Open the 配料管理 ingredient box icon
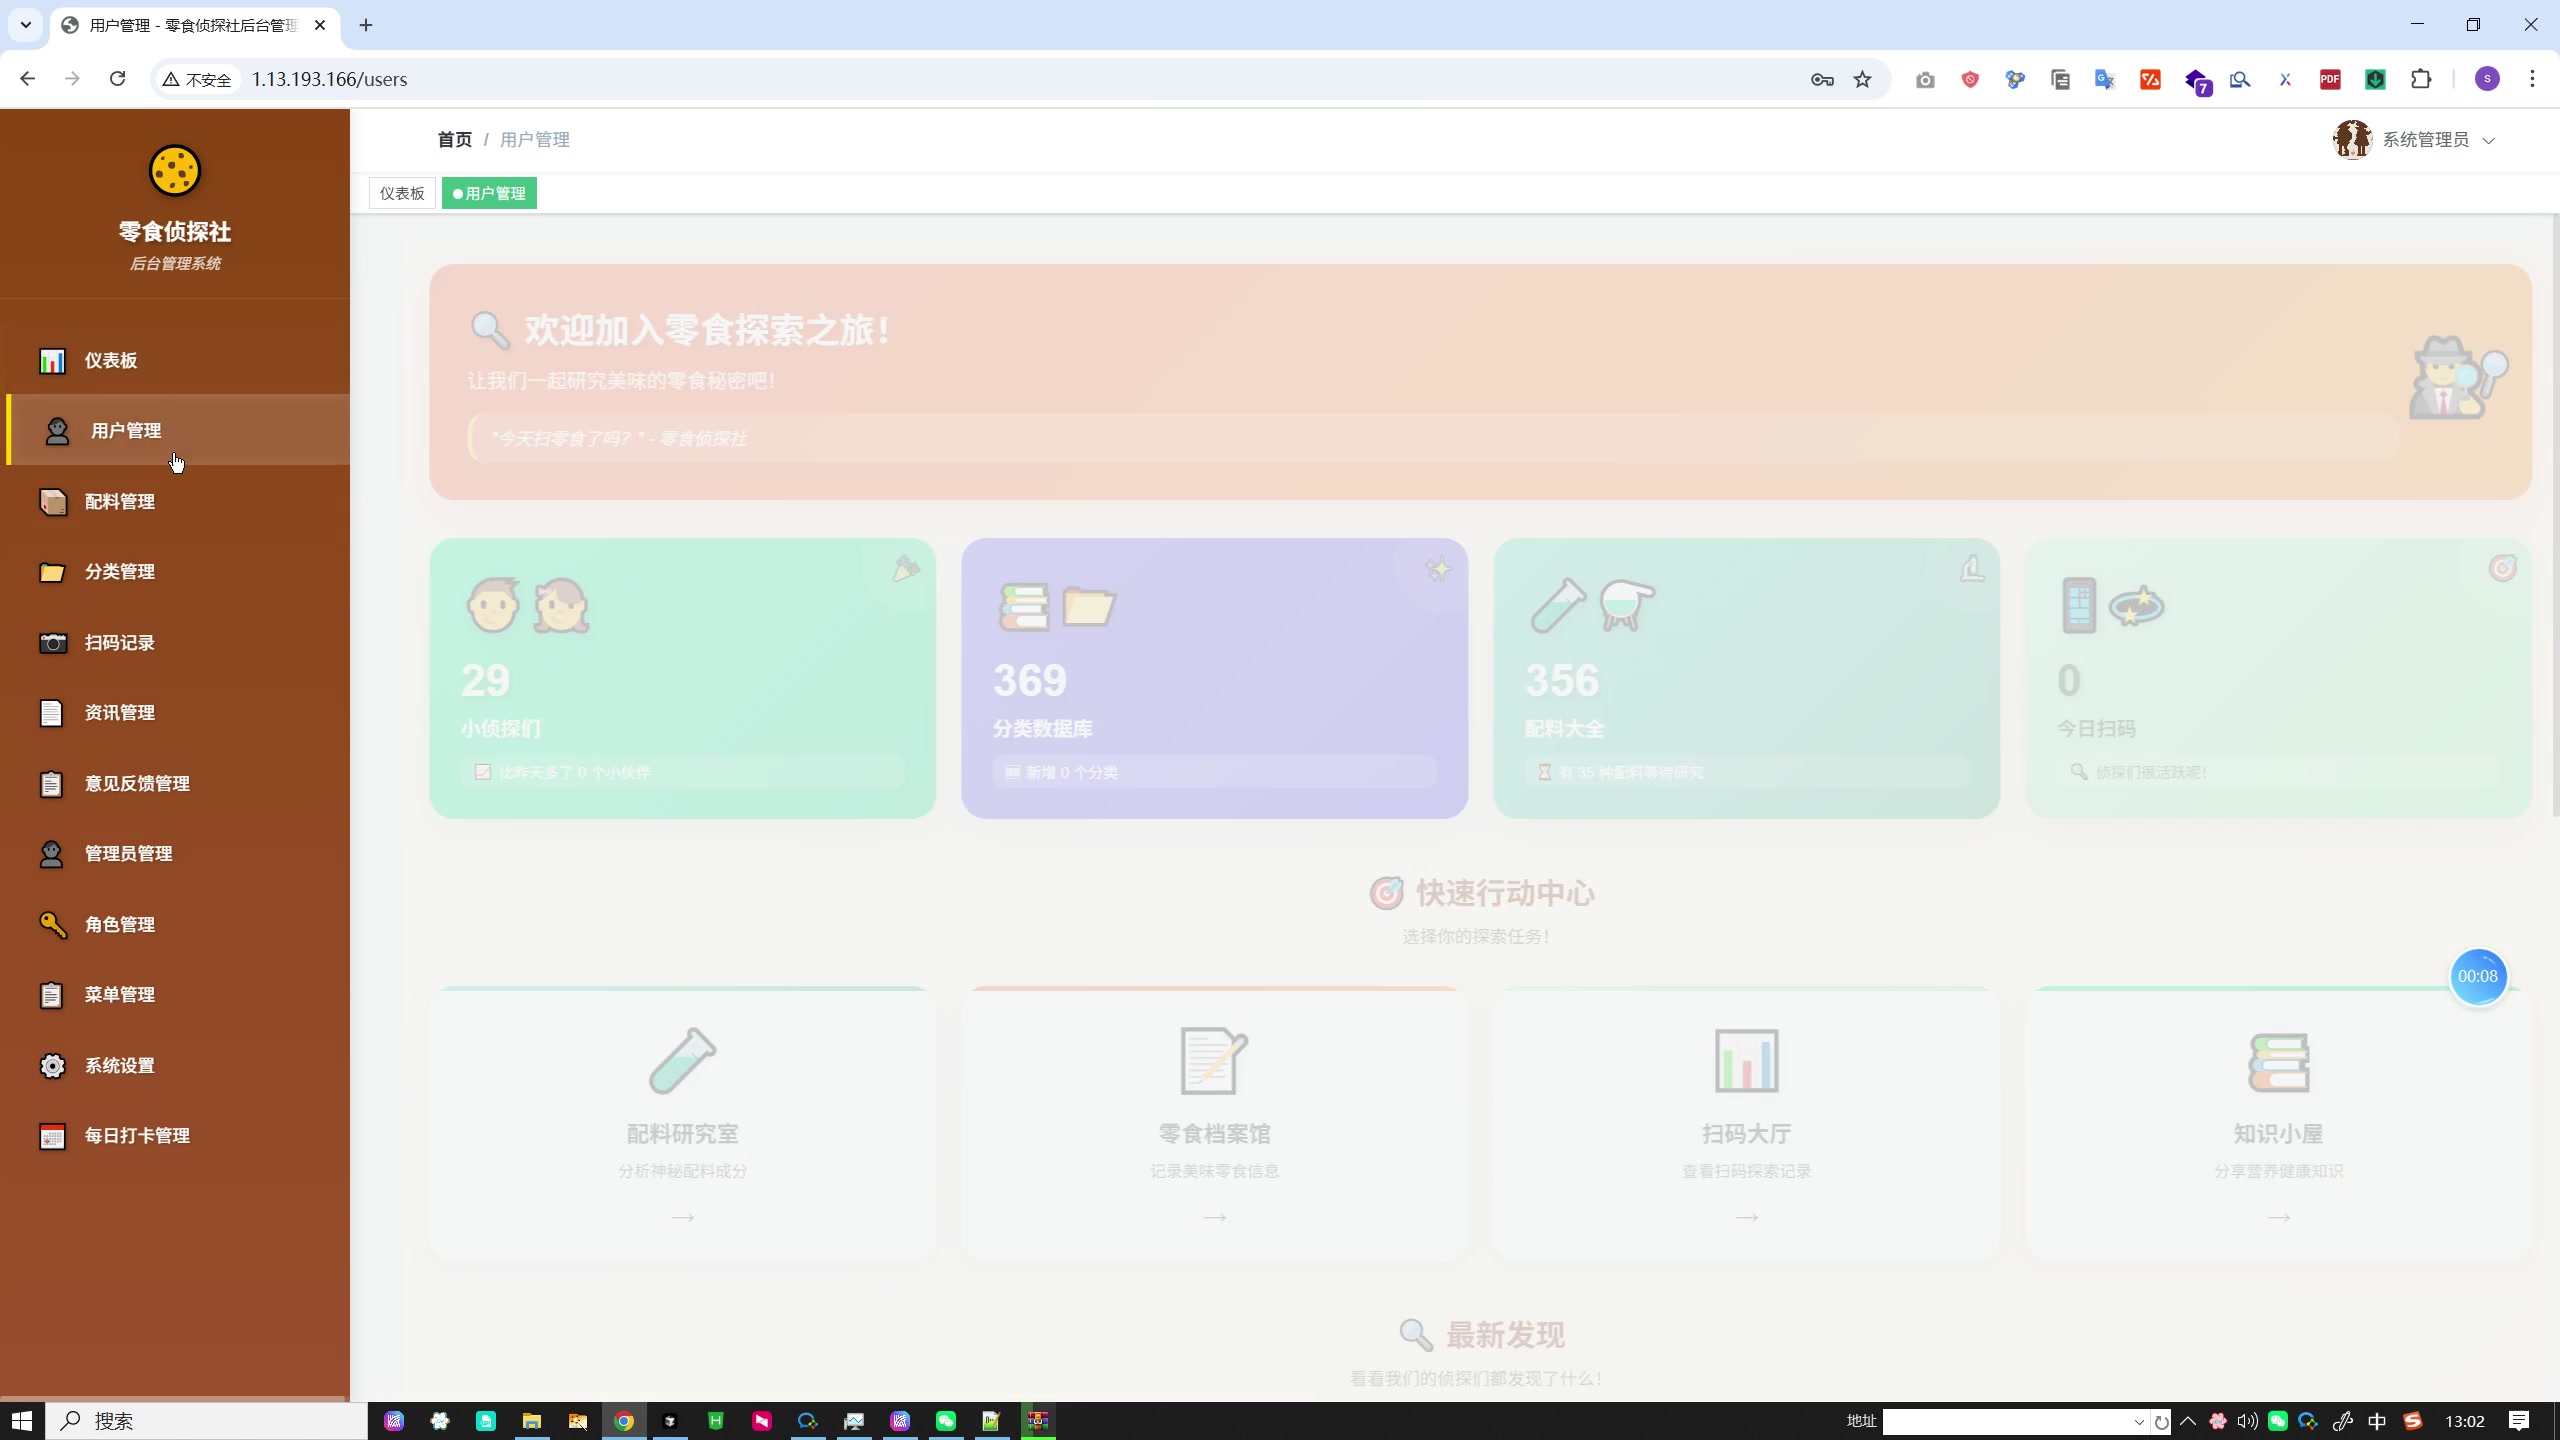Viewport: 2560px width, 1440px height. tap(53, 501)
